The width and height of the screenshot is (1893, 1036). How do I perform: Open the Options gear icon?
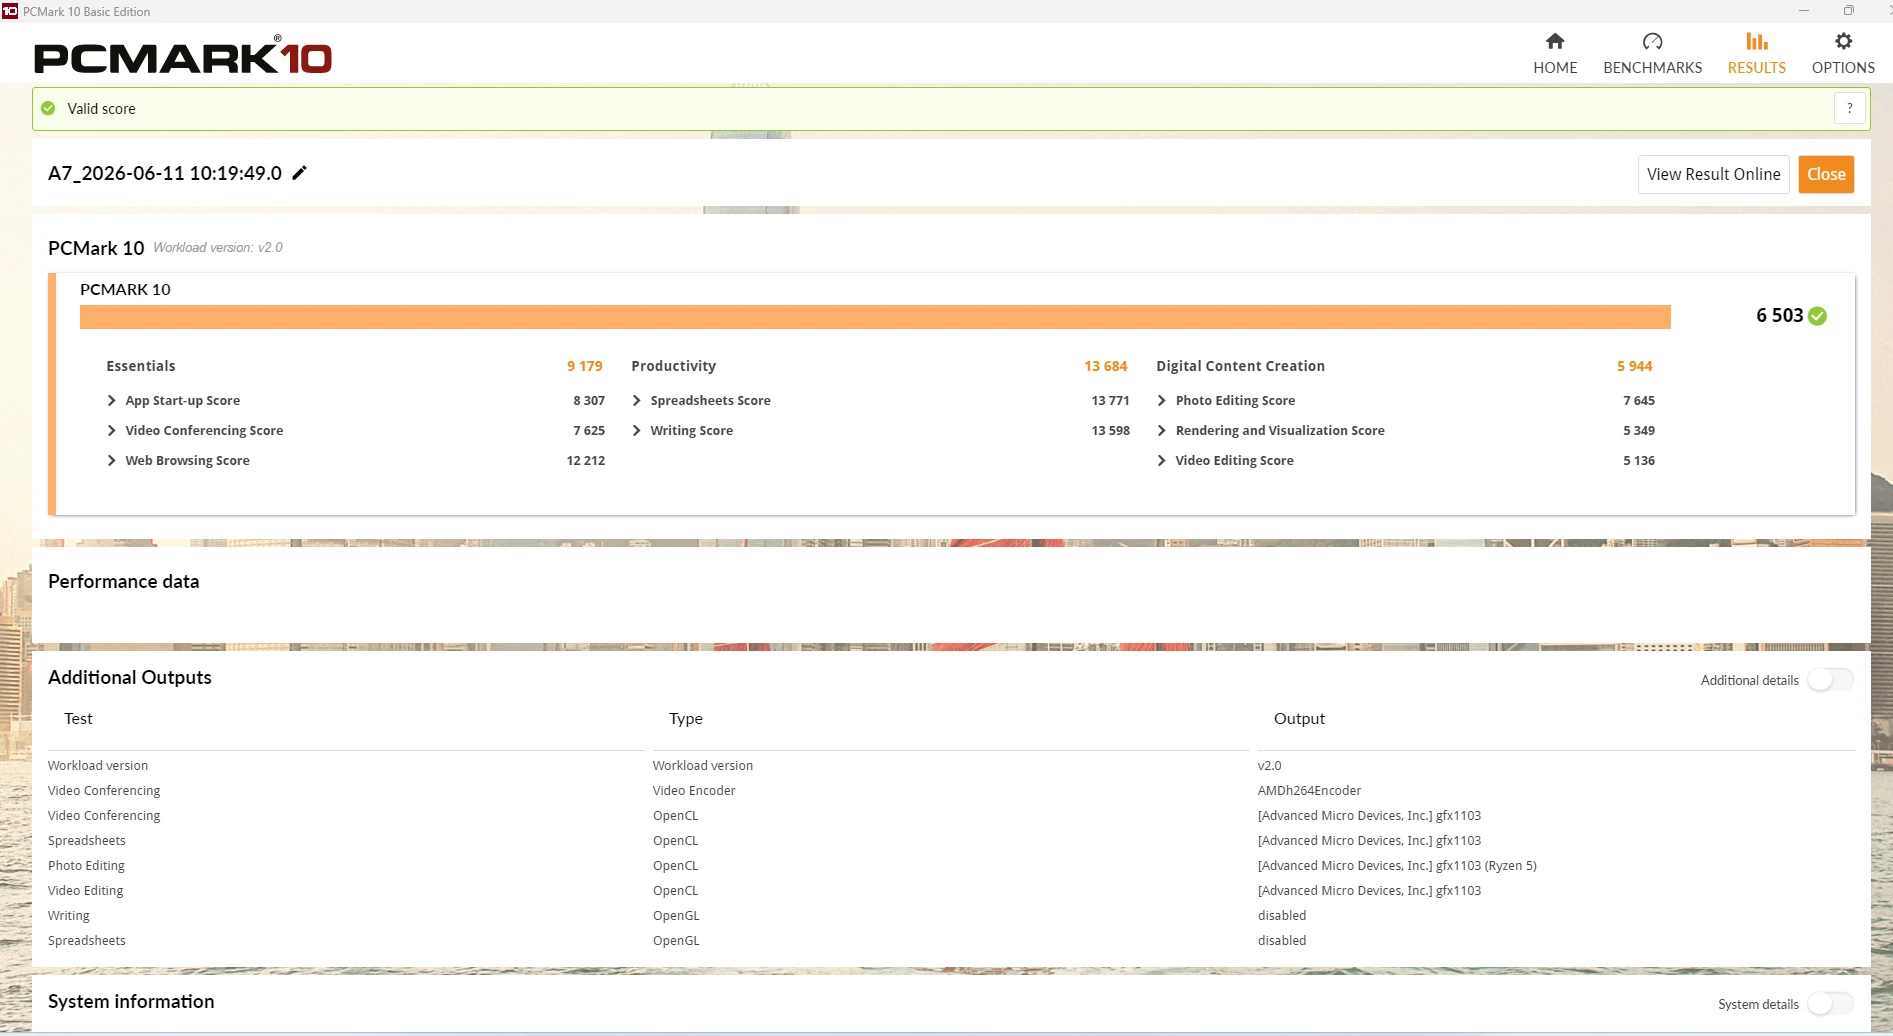click(x=1843, y=41)
